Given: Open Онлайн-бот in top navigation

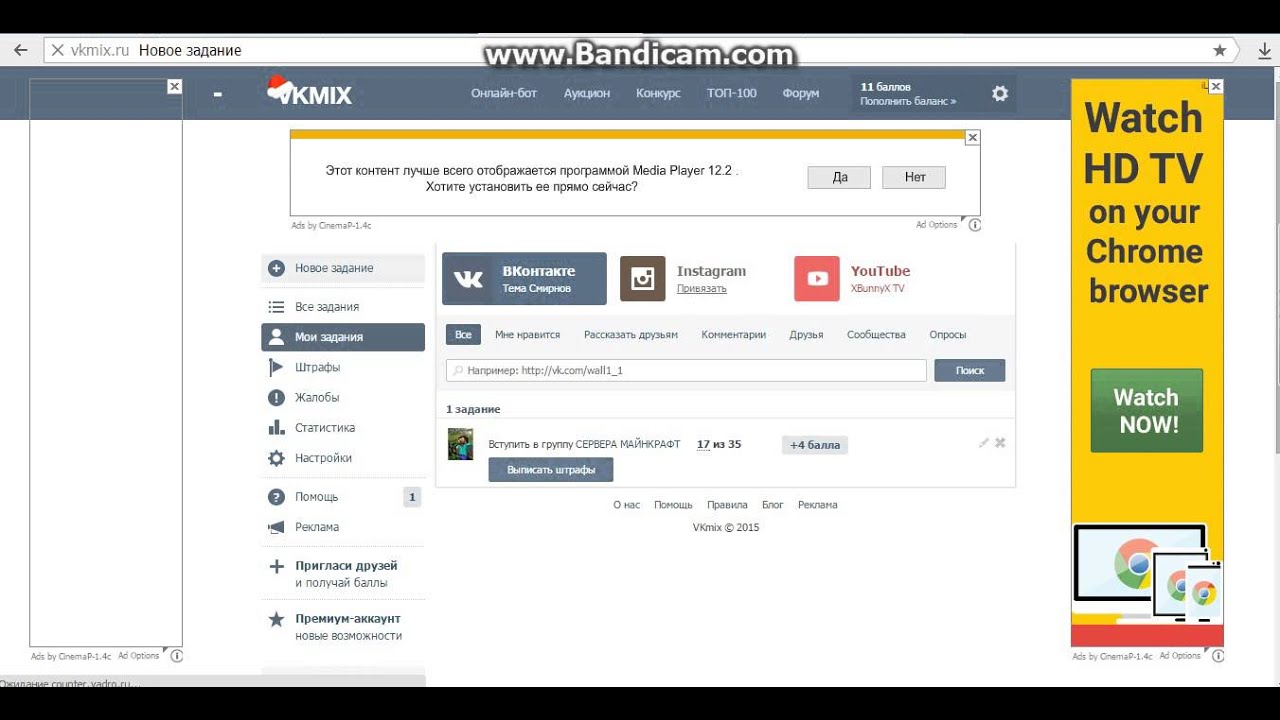Looking at the screenshot, I should [x=504, y=93].
